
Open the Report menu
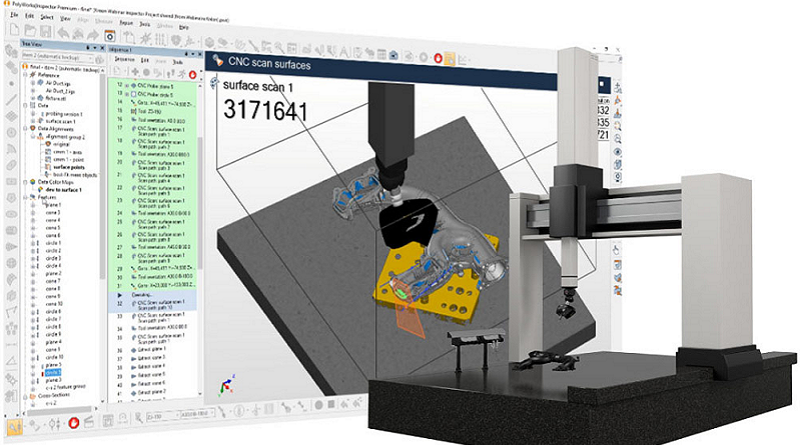(x=126, y=22)
